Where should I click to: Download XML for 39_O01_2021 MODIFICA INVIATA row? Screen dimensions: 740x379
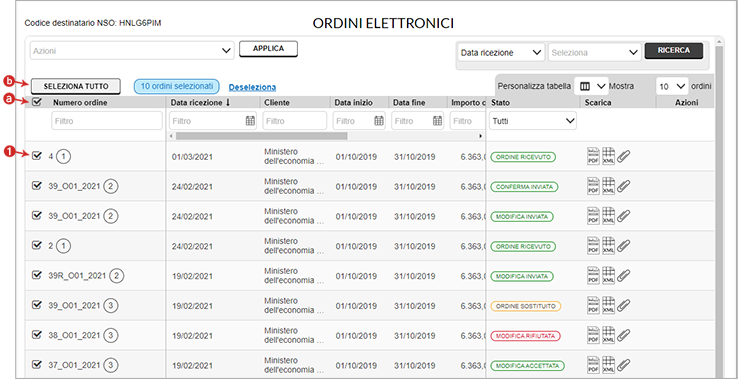coord(608,216)
